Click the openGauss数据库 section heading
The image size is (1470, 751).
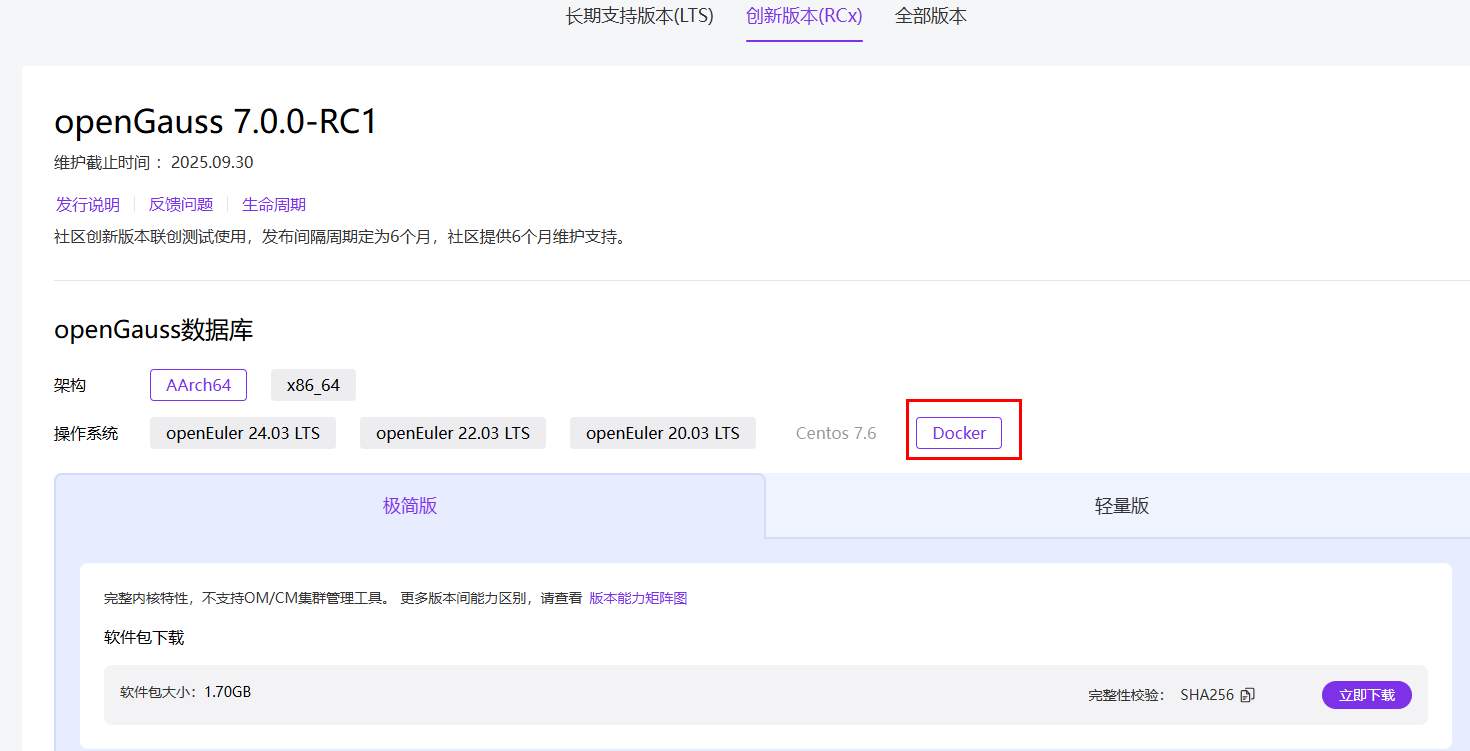tap(154, 330)
